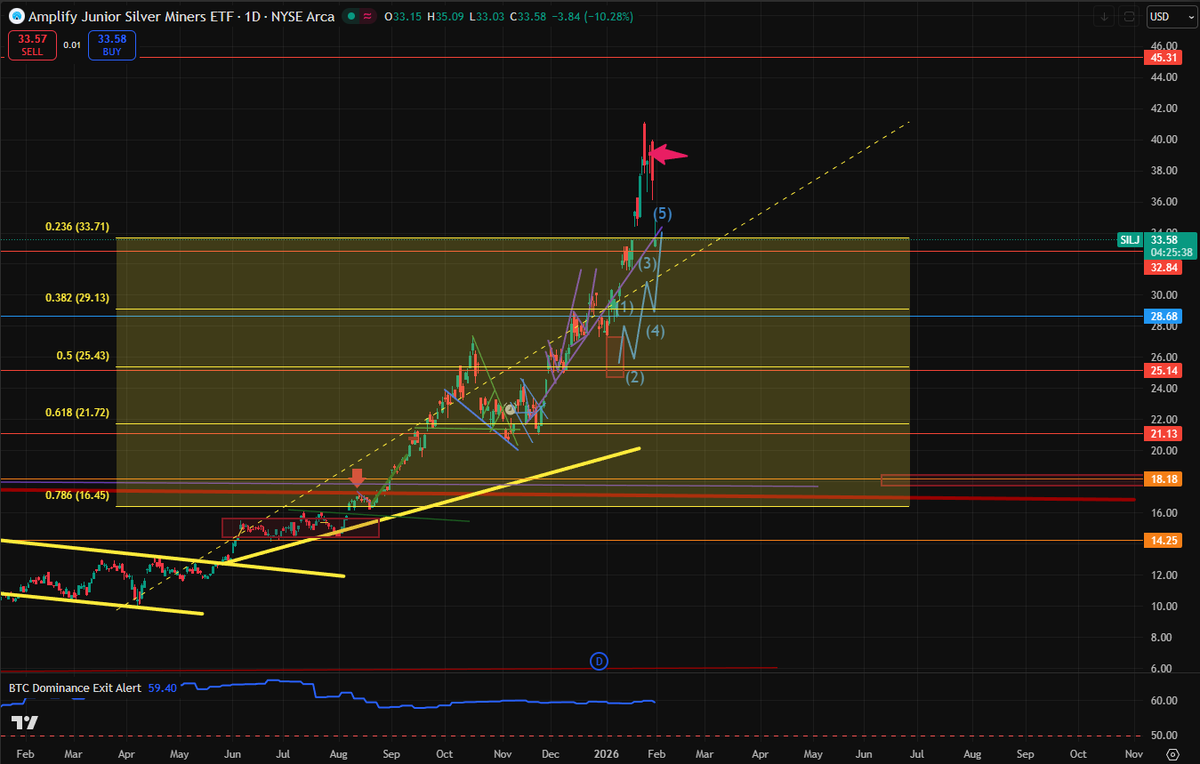Click the pink approximate-data icon in status pill
Viewport: 1200px width, 764px height.
(x=367, y=17)
